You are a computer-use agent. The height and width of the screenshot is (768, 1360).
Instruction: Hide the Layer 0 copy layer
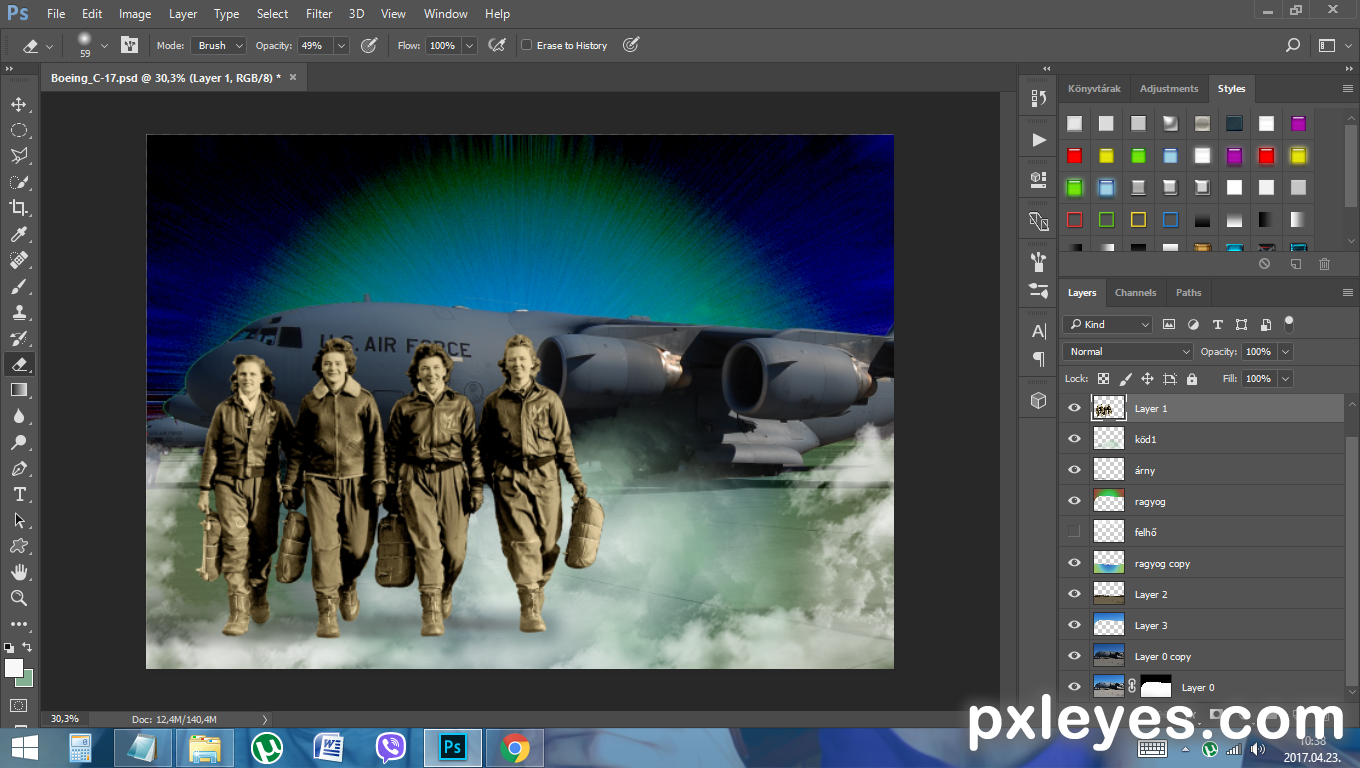pos(1074,656)
